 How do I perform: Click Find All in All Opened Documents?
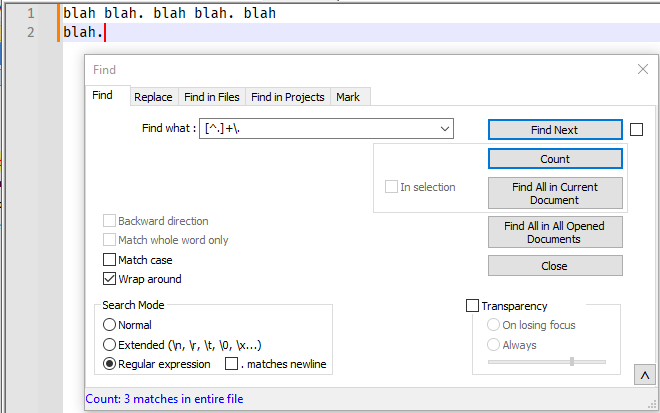[x=555, y=232]
